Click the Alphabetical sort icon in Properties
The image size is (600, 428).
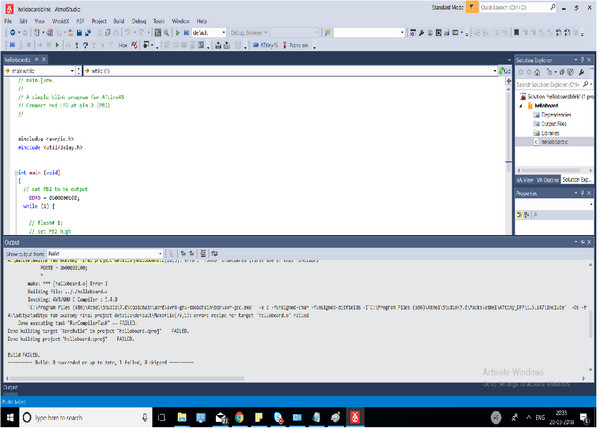coord(527,215)
